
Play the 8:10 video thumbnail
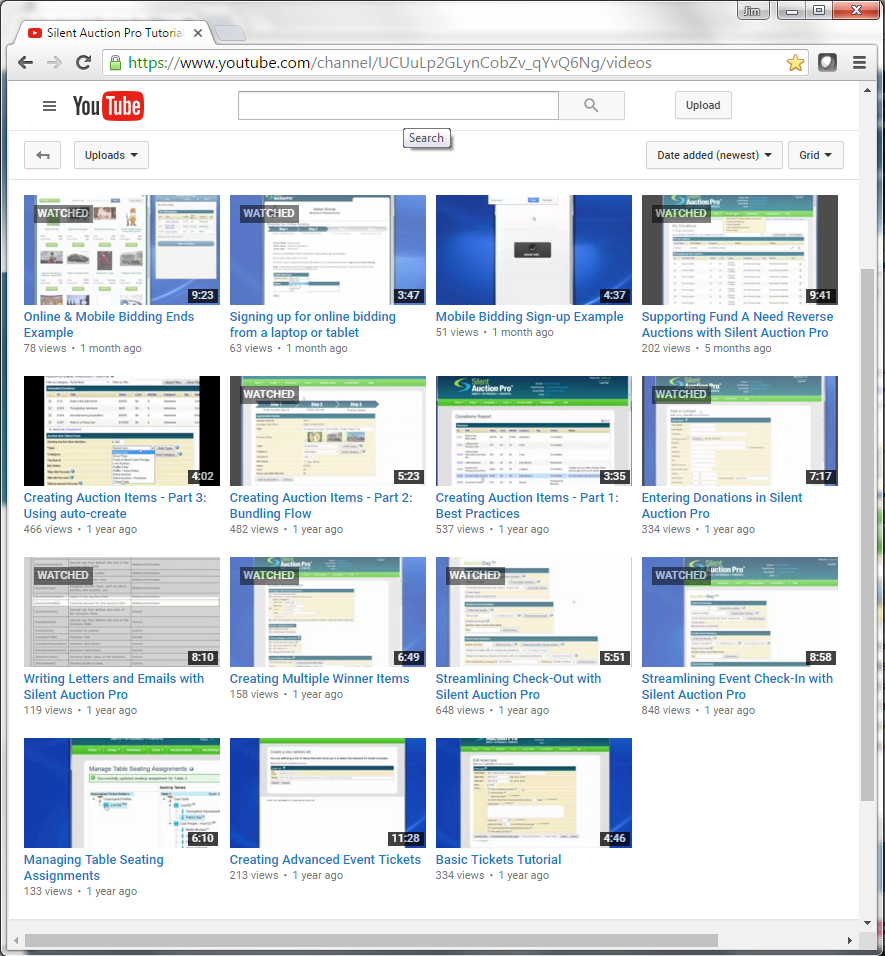tap(122, 612)
